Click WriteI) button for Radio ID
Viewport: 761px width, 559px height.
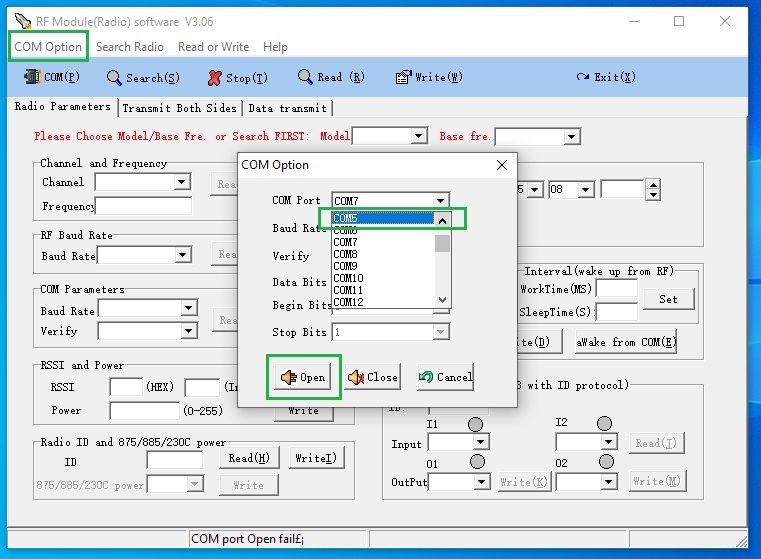(316, 458)
